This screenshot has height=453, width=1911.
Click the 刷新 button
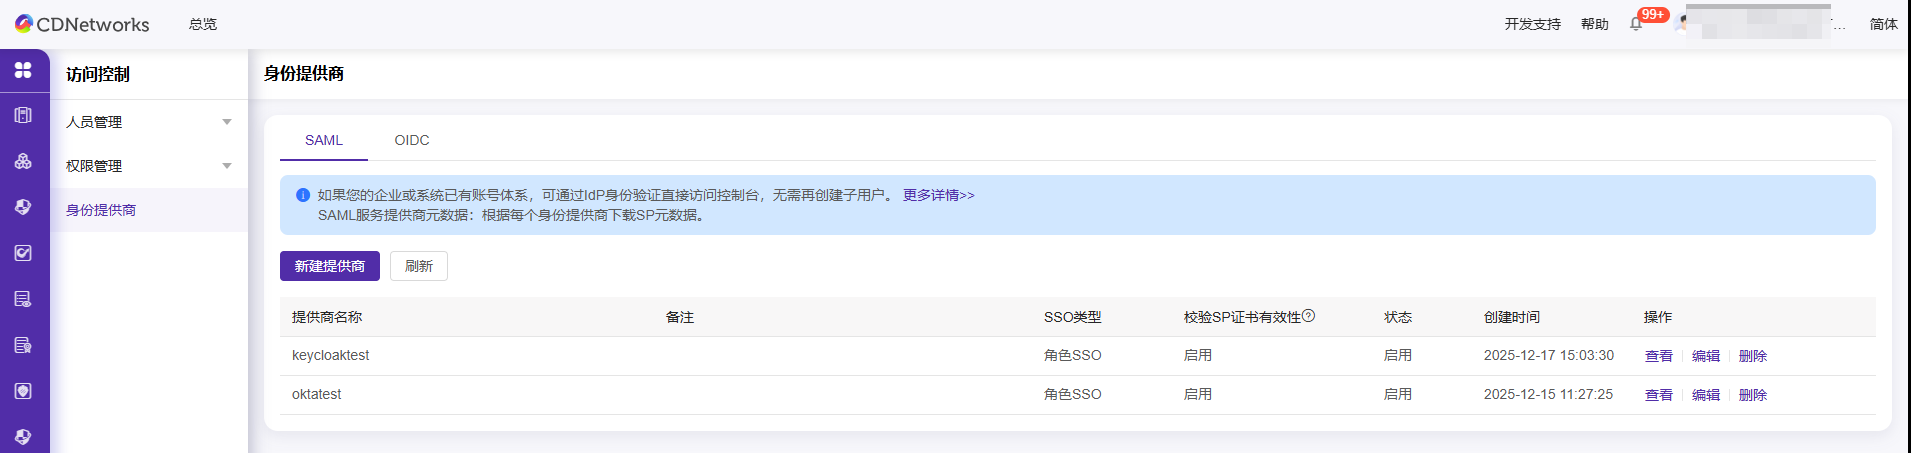(419, 266)
